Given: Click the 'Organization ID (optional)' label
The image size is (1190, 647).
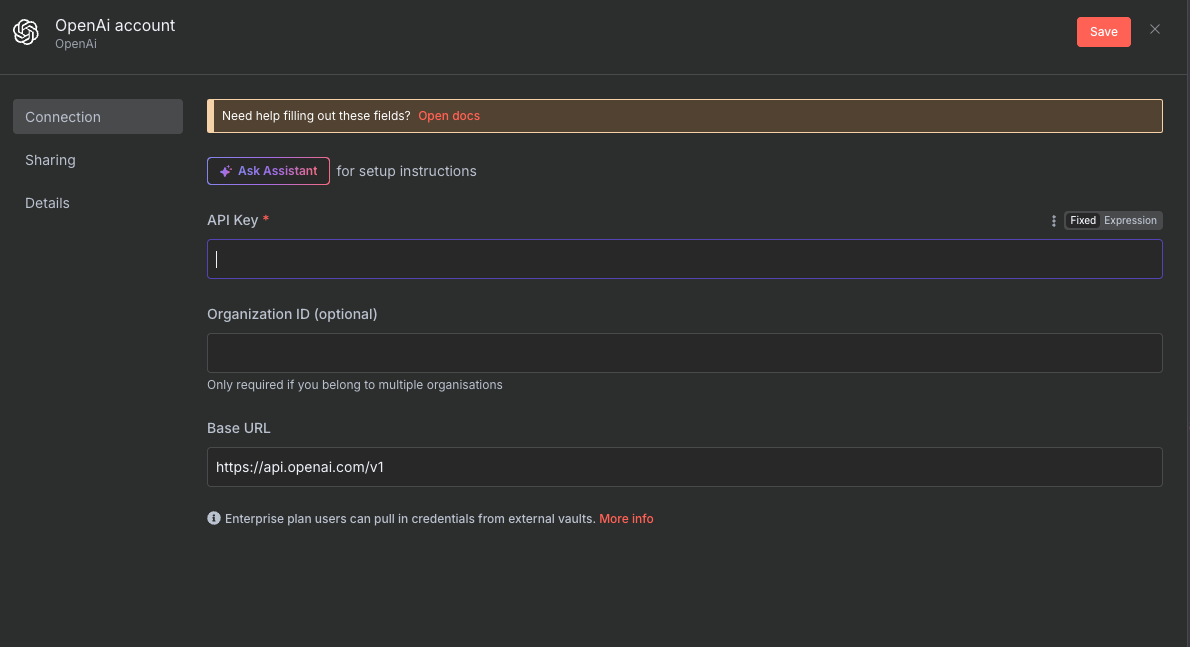Looking at the screenshot, I should click(292, 314).
